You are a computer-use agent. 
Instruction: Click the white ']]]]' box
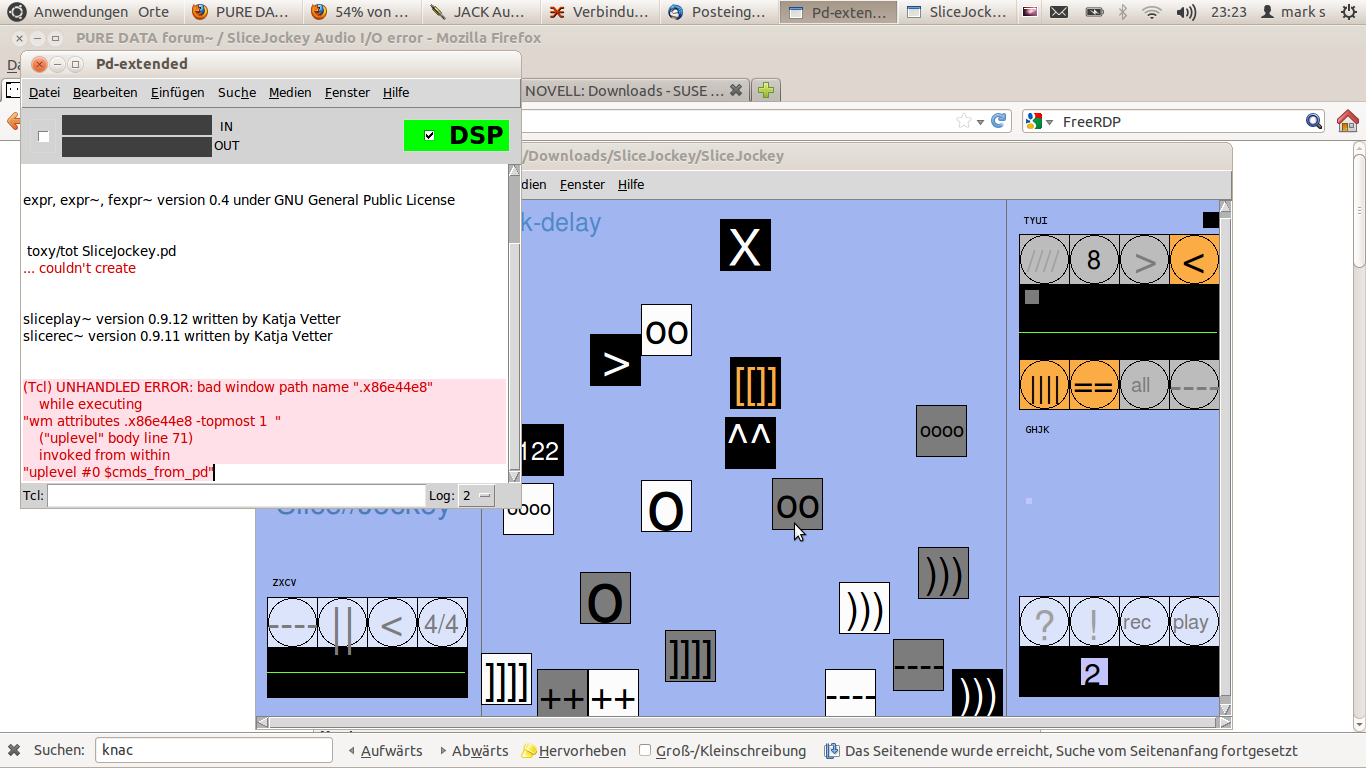[506, 679]
